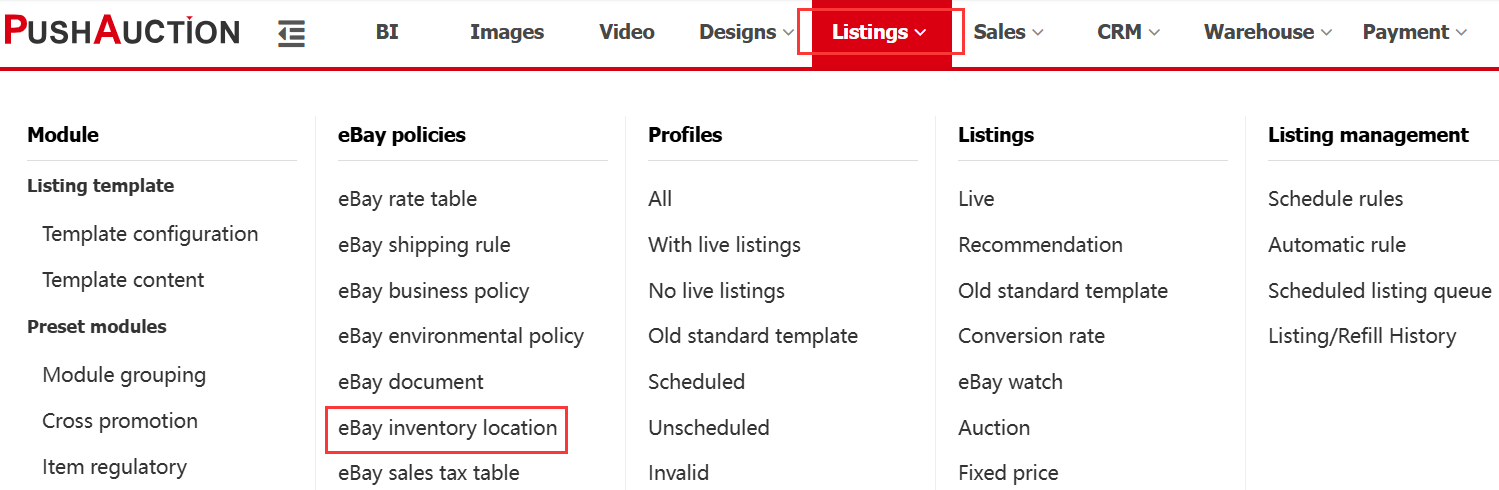The width and height of the screenshot is (1499, 490).
Task: Collapse the Listings dropdown menu
Action: click(879, 32)
